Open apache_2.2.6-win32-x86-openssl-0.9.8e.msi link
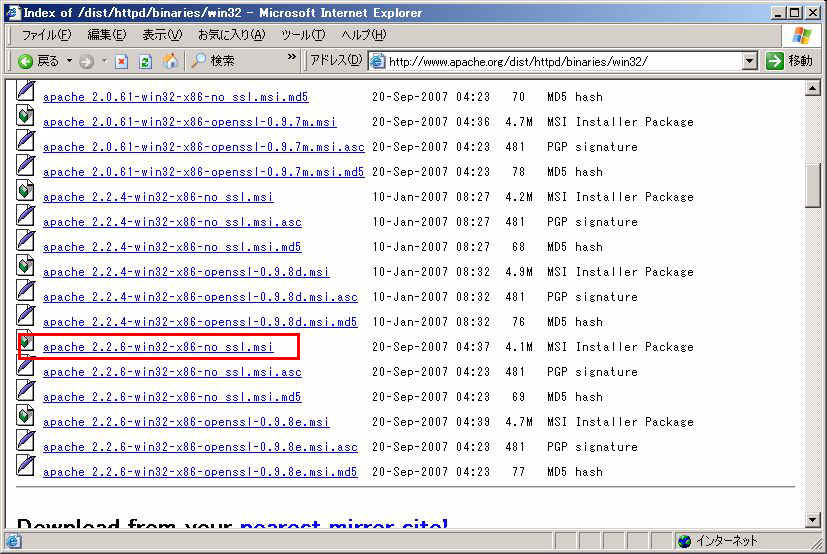Image resolution: width=827 pixels, height=554 pixels. (x=186, y=422)
